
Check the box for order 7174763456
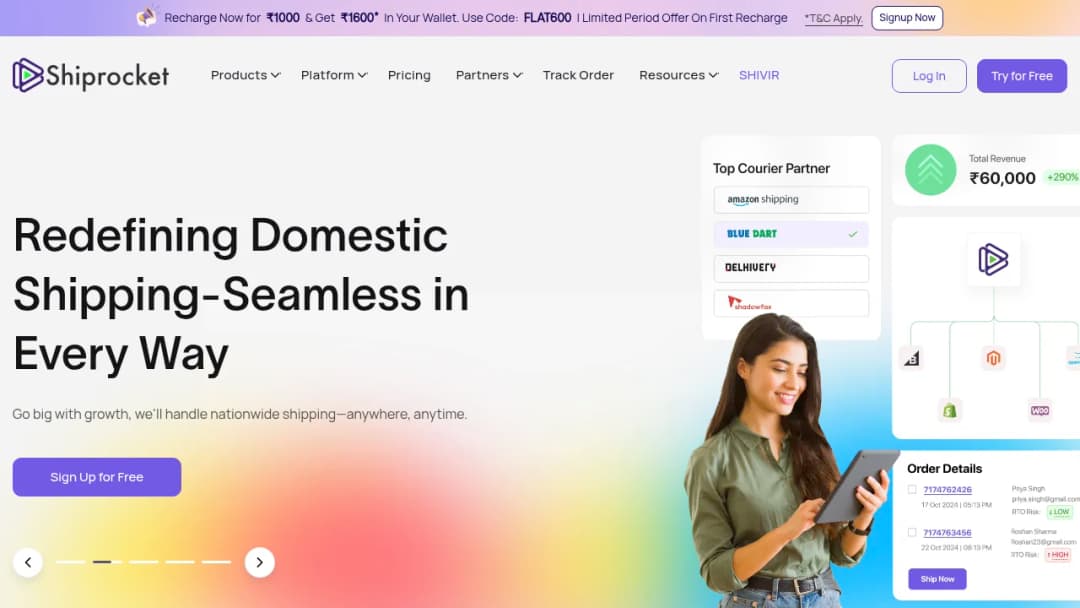tap(912, 532)
